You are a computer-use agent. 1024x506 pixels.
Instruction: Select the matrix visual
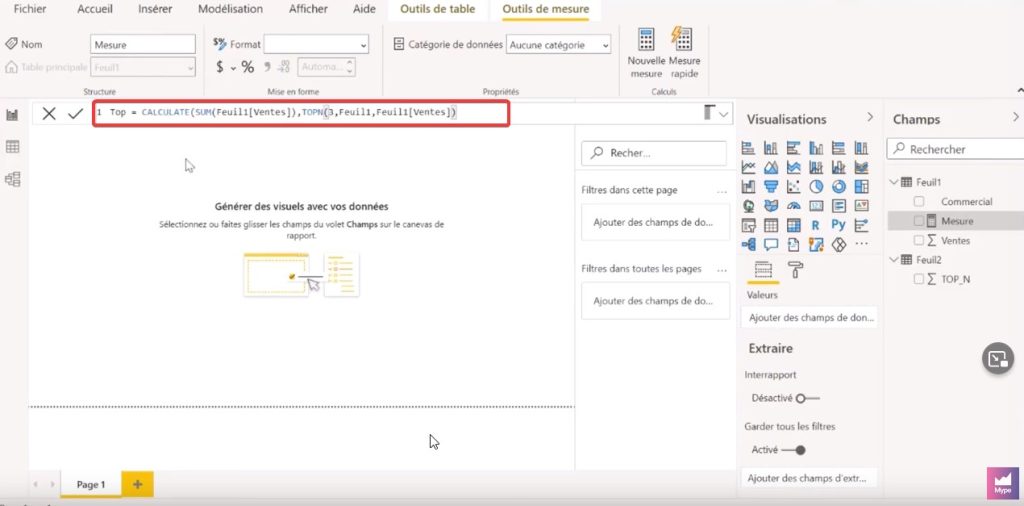[x=793, y=225]
